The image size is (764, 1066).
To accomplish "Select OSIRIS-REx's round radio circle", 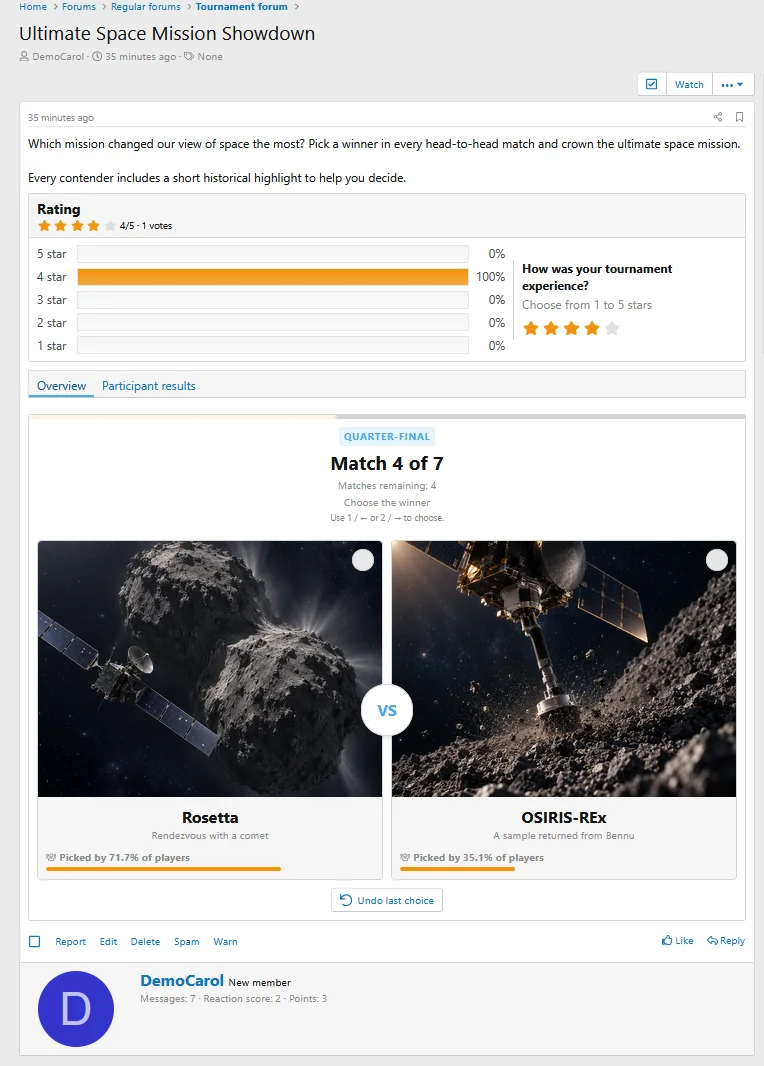I will tap(716, 560).
